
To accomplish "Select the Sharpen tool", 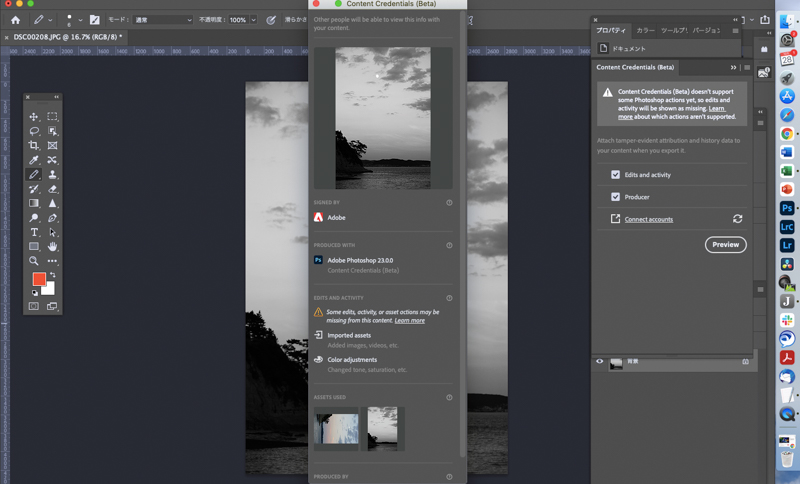I will tap(52, 203).
